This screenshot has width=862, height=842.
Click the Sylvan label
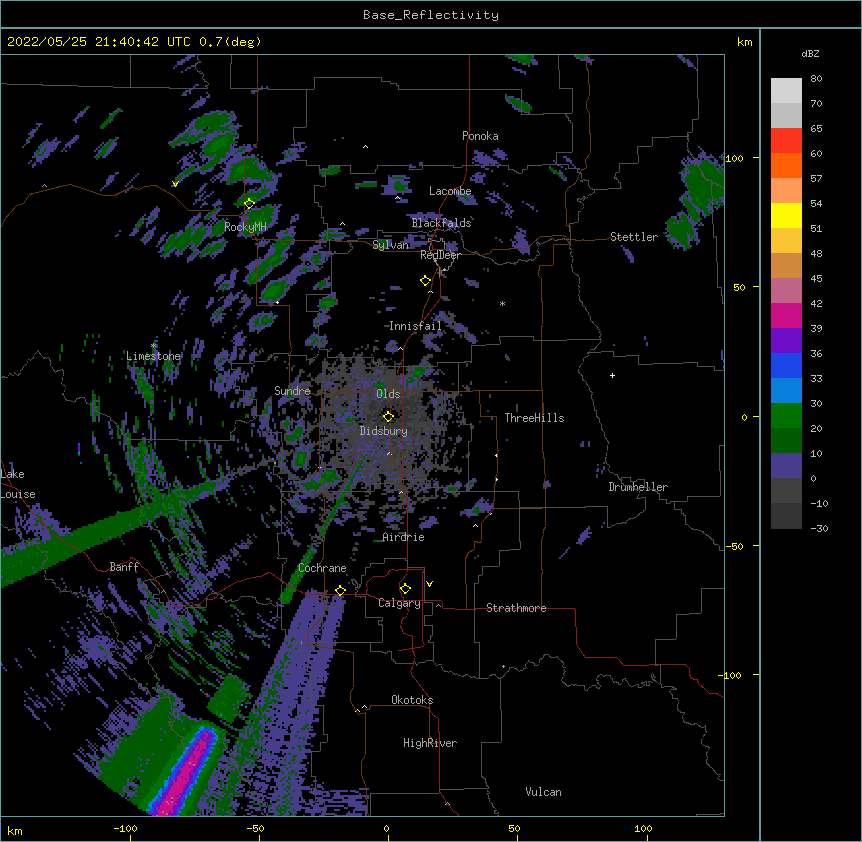point(390,245)
